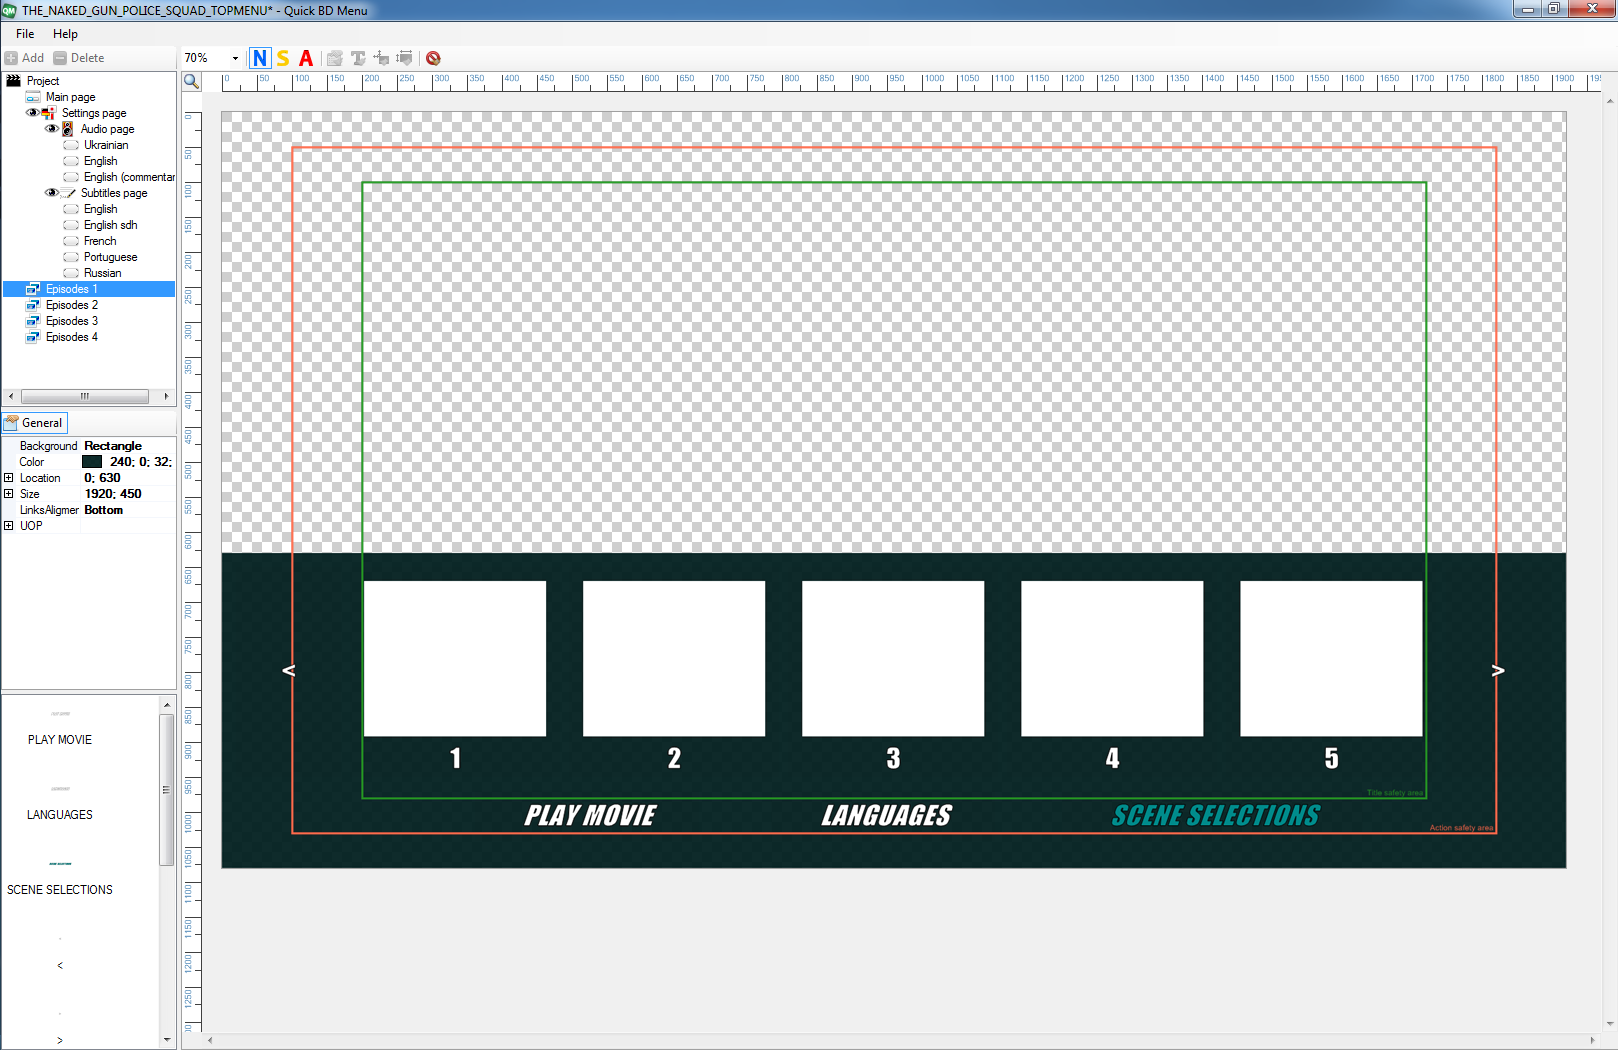Image resolution: width=1618 pixels, height=1050 pixels.
Task: Click the Location value 0; 630
Action: tap(102, 478)
